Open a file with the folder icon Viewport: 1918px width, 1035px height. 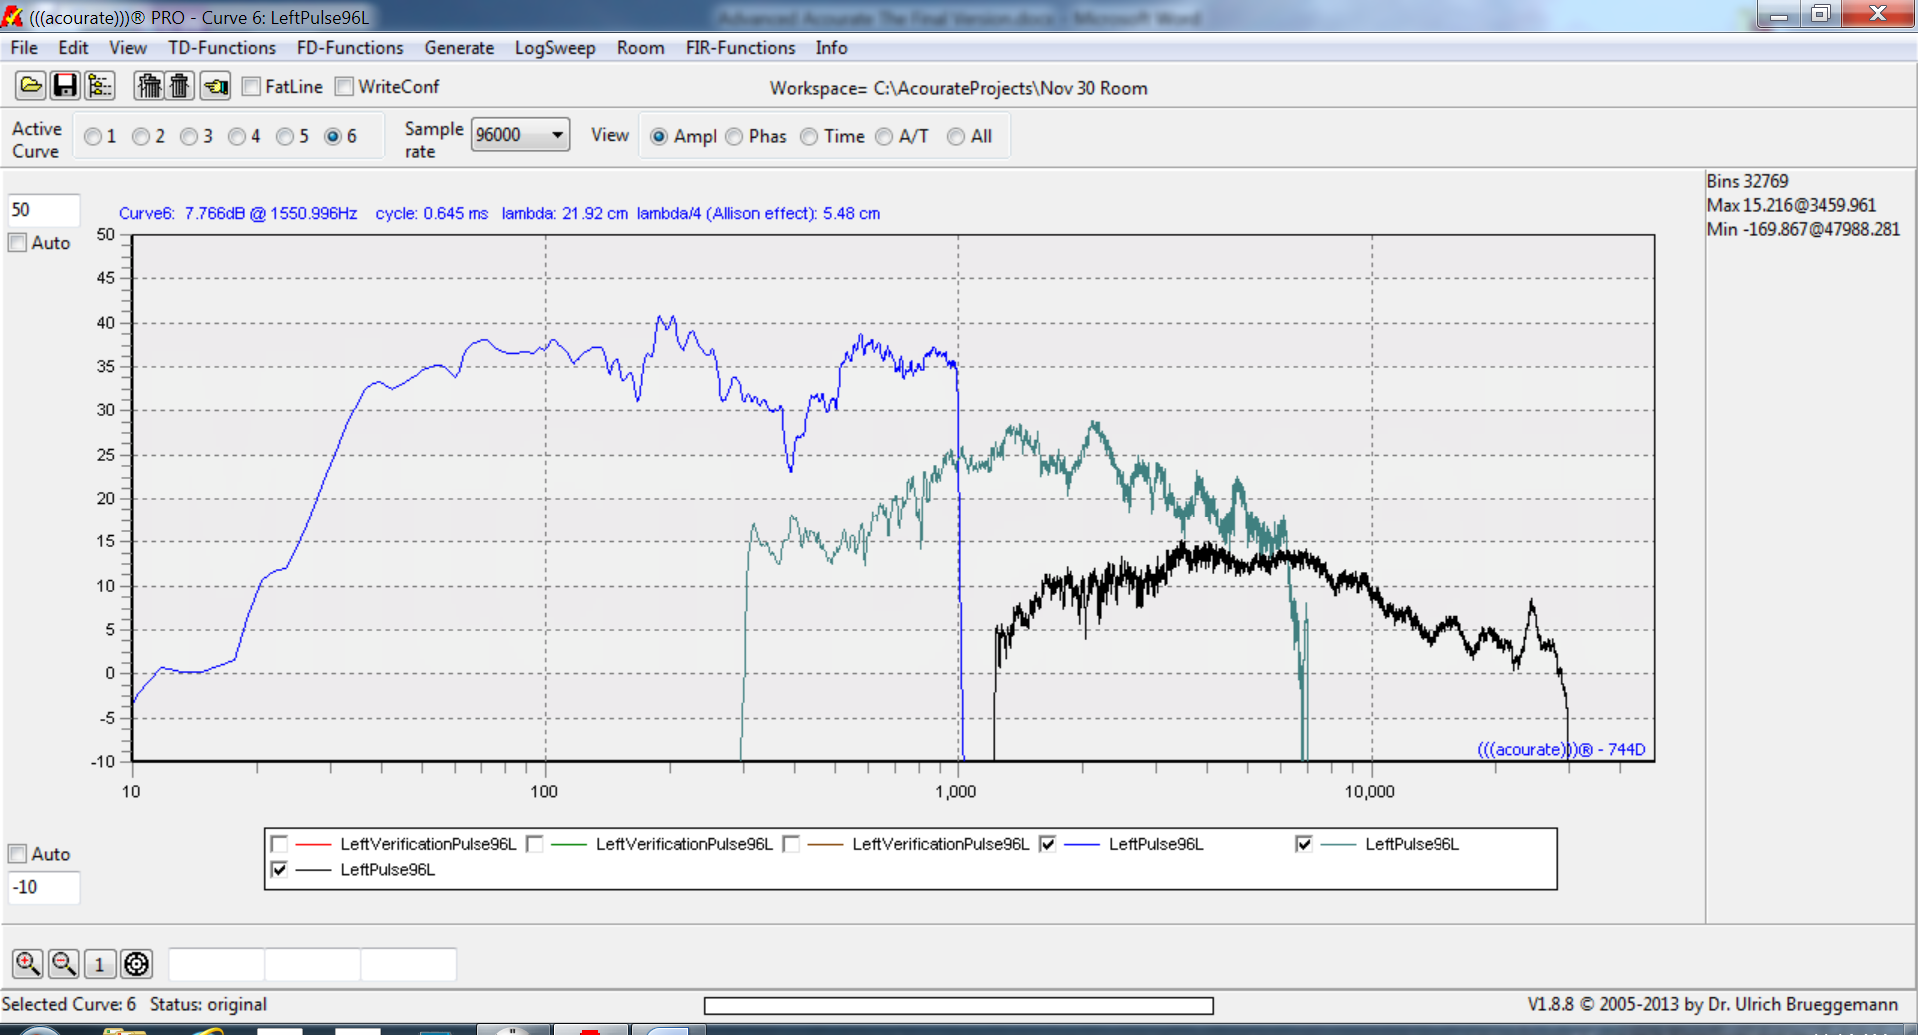coord(31,86)
